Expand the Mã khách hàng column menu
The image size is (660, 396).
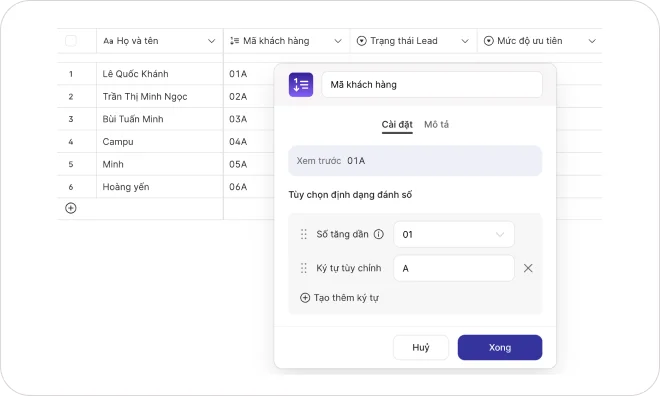click(x=338, y=41)
